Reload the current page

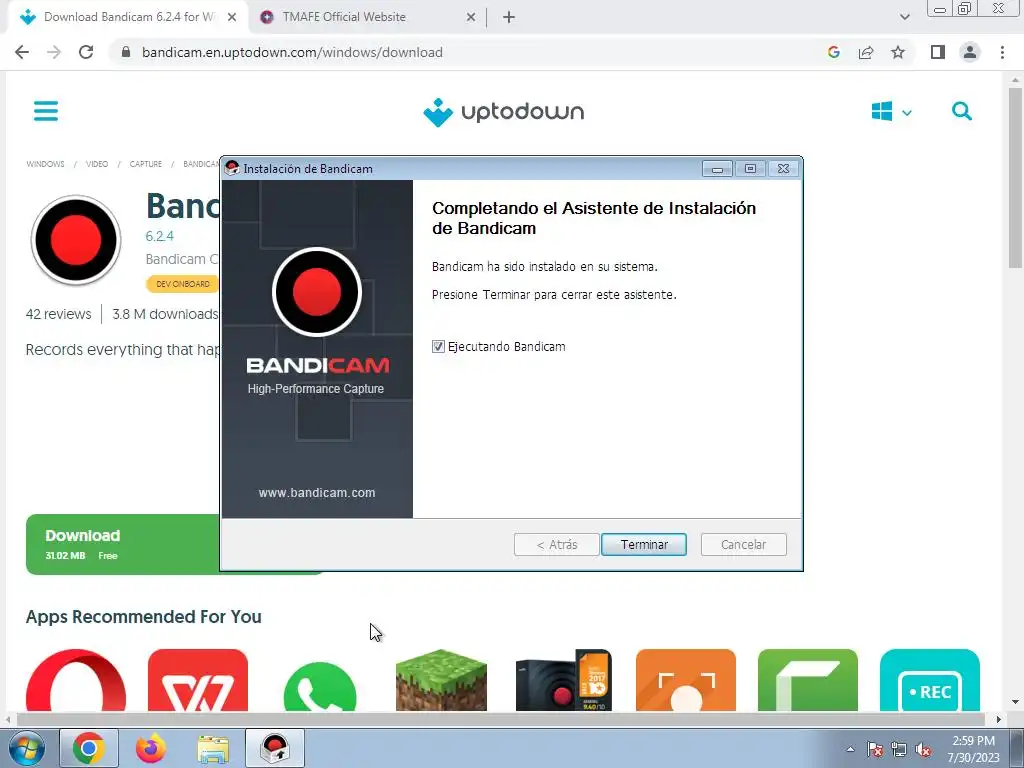(86, 52)
